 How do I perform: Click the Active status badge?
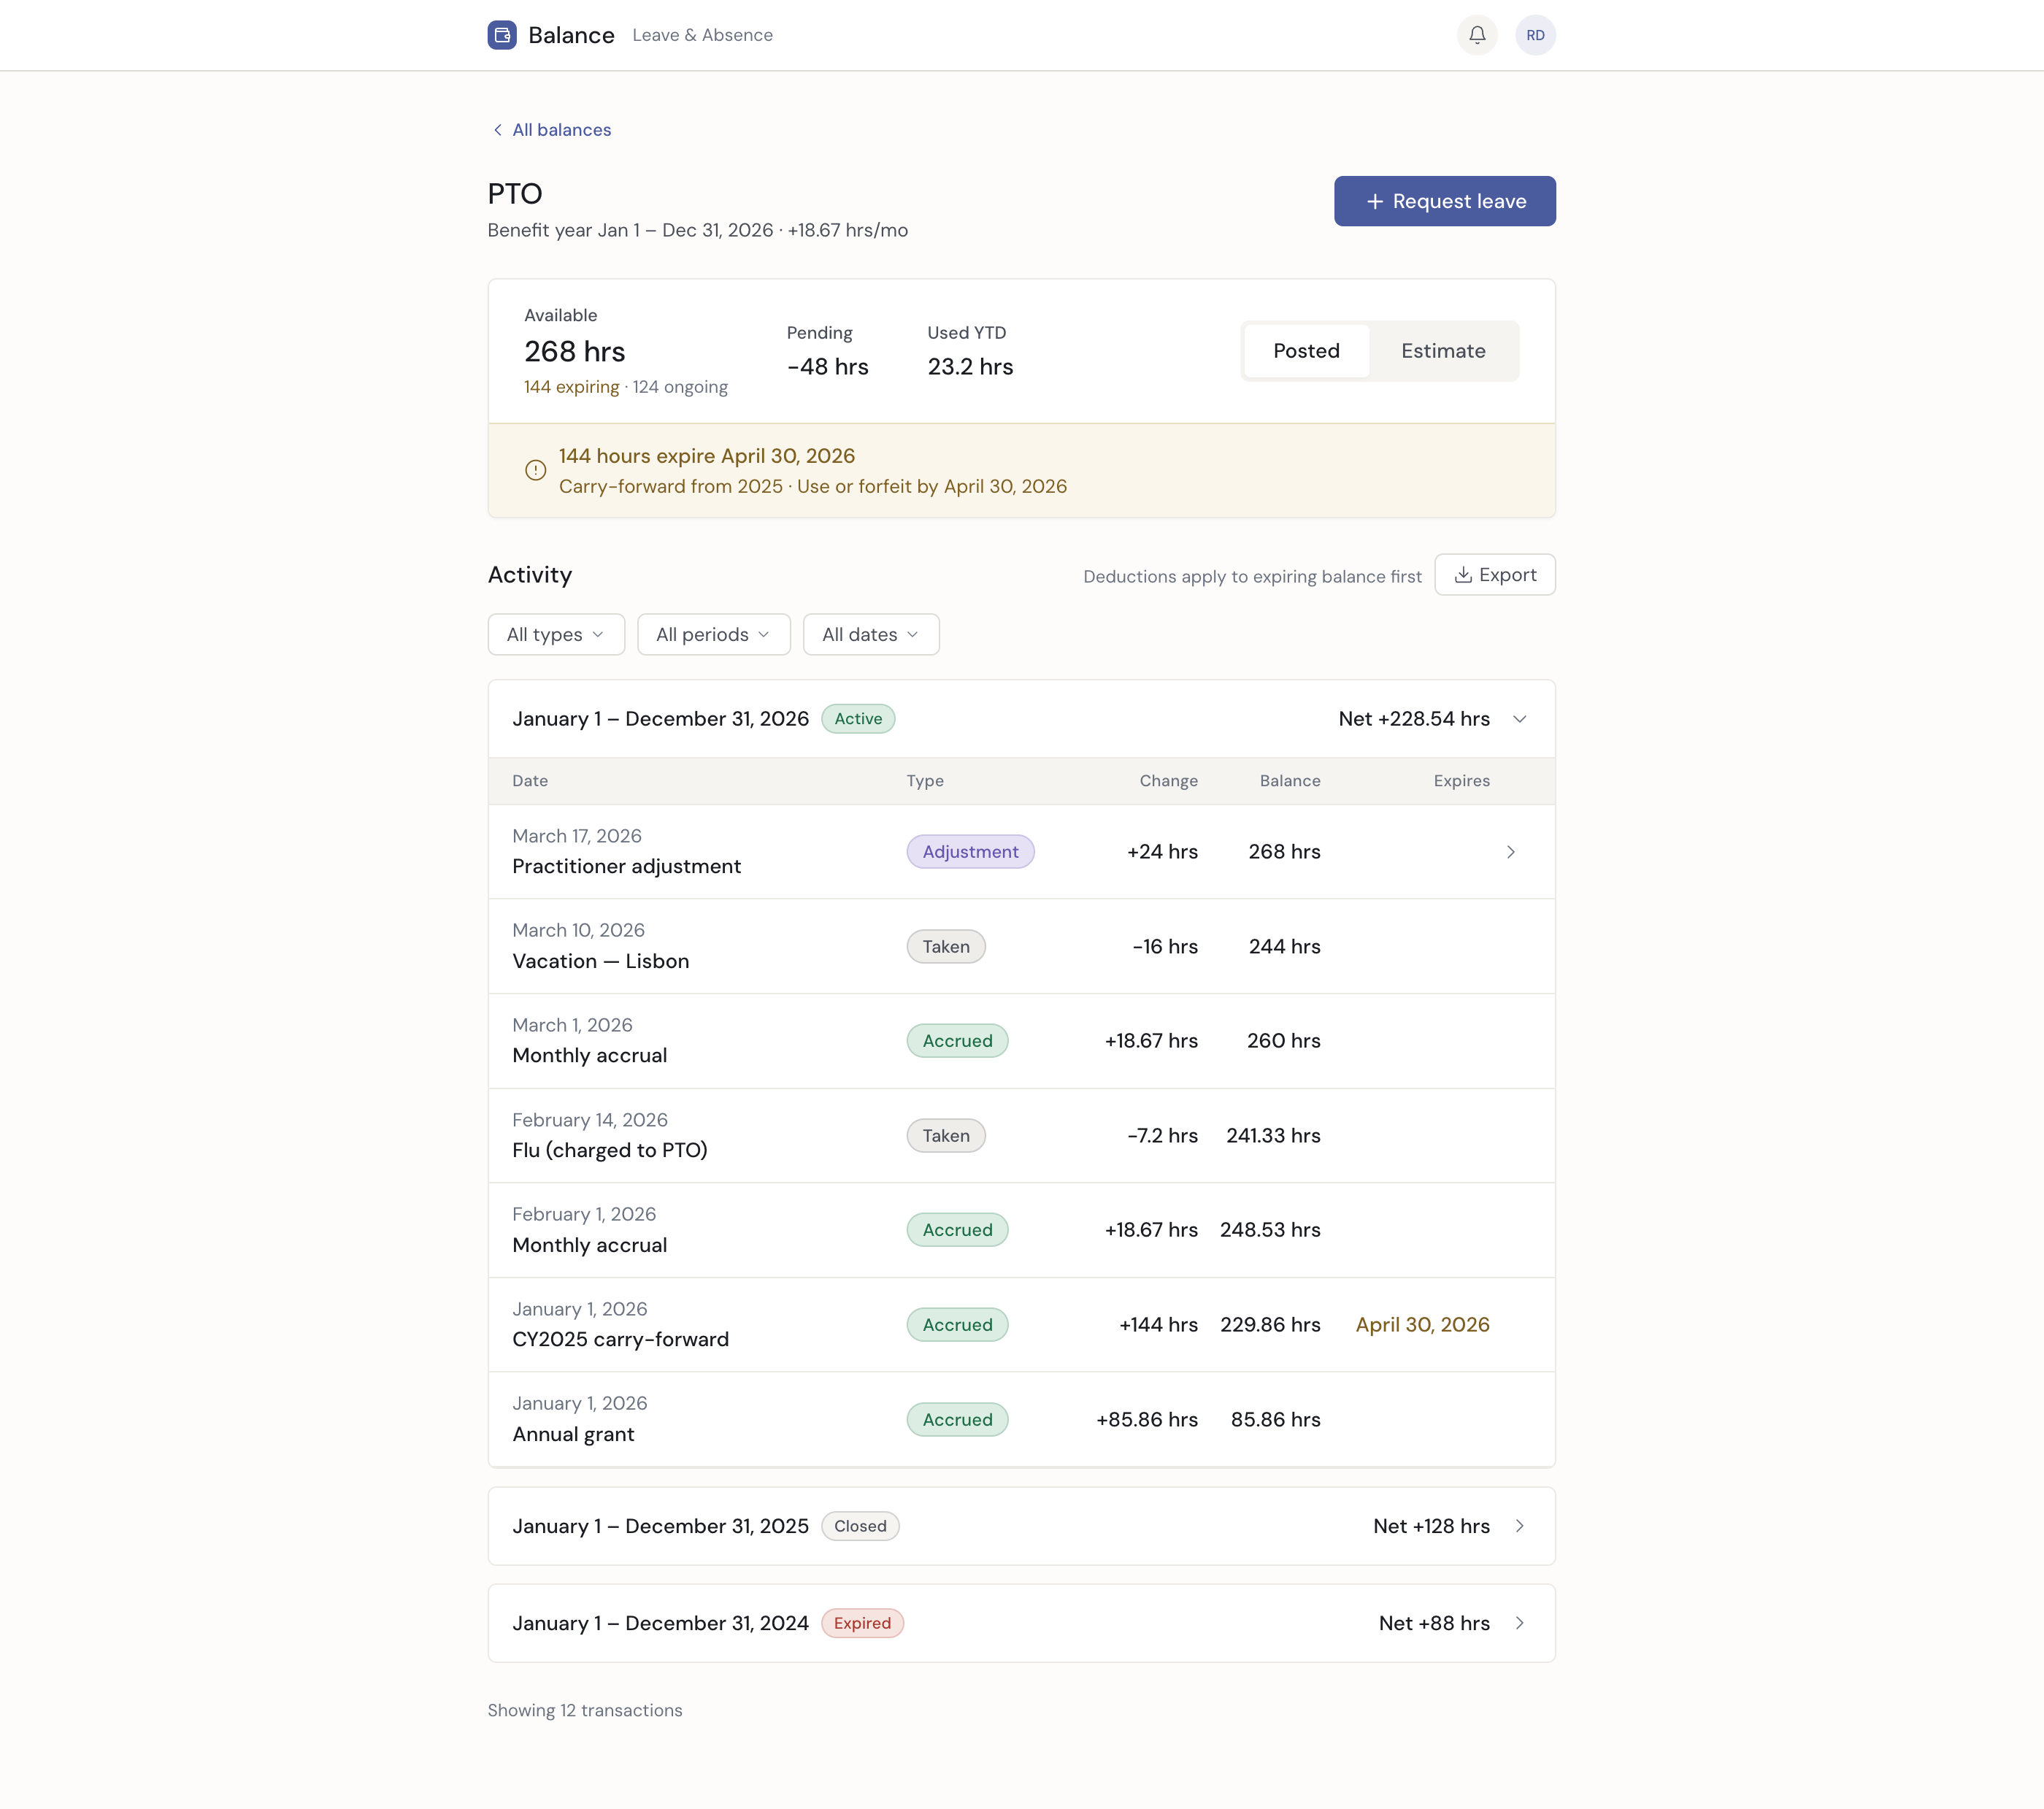pos(857,718)
